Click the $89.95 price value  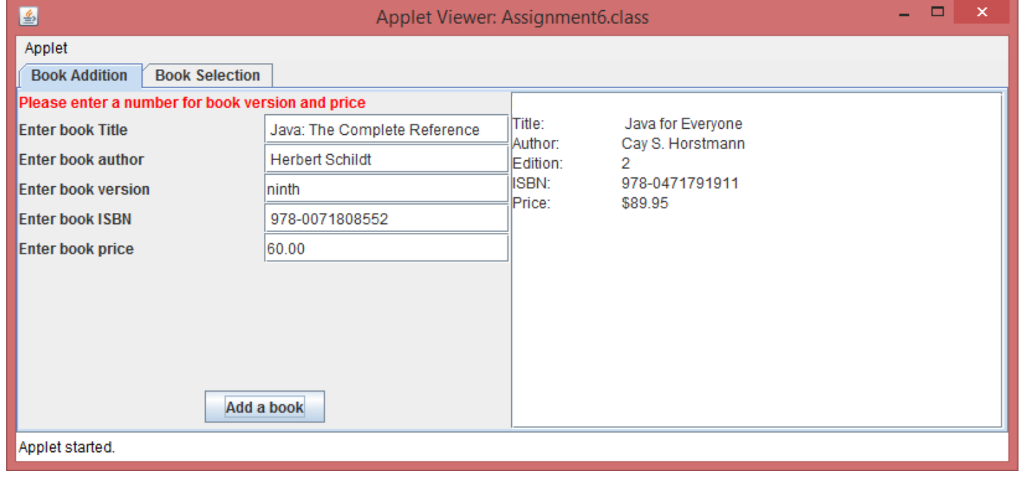click(645, 203)
